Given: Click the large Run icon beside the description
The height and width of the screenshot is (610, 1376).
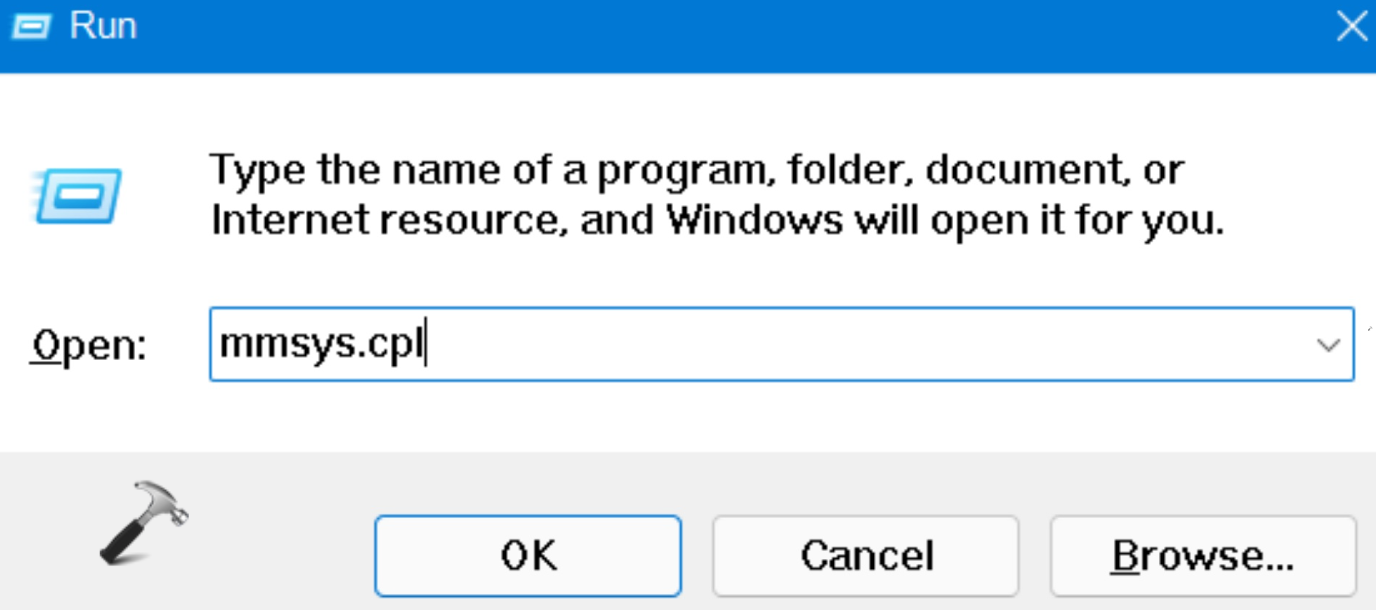Looking at the screenshot, I should [76, 194].
